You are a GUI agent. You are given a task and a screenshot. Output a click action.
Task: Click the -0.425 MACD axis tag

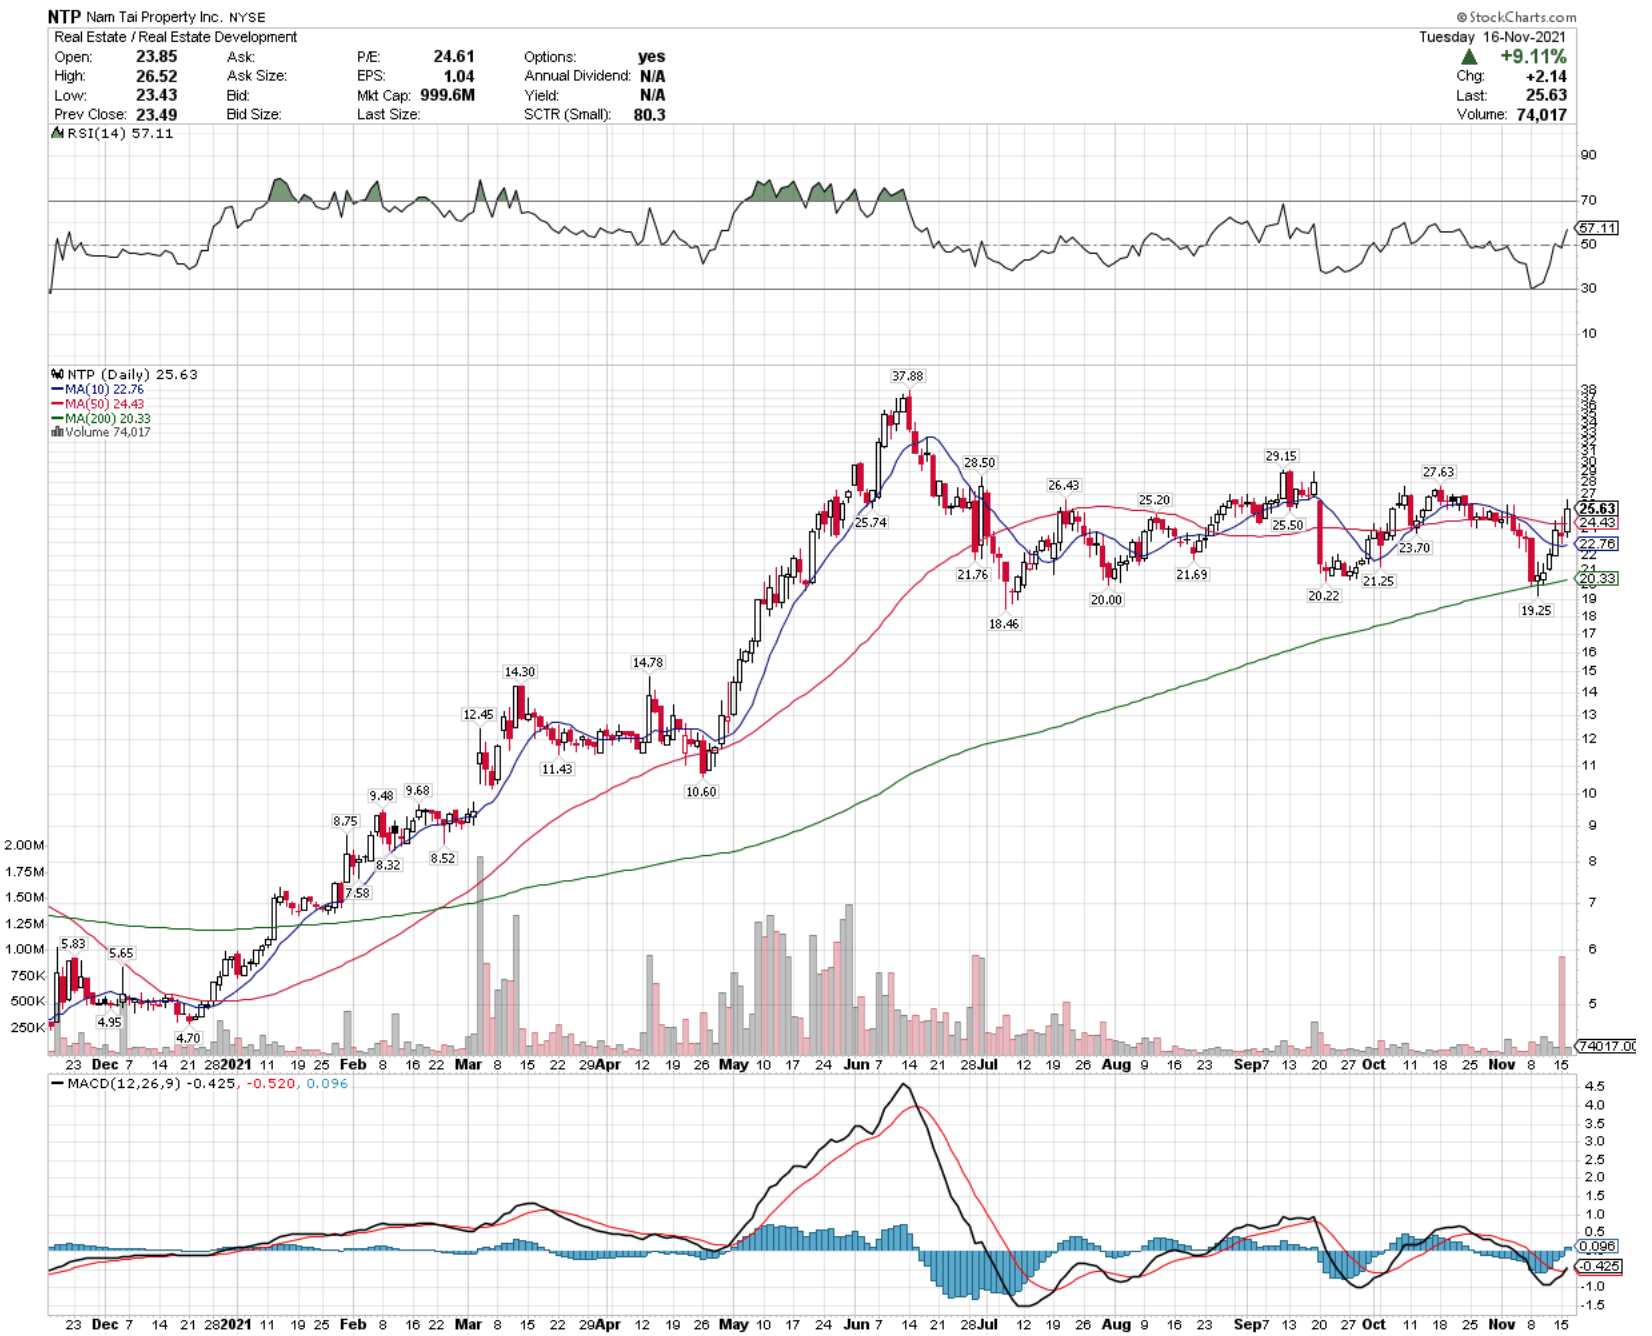[x=1599, y=1266]
